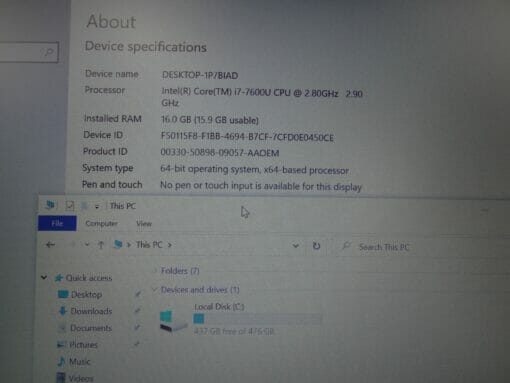Open Customize Quick Access Toolbar dropdown

click(x=97, y=207)
